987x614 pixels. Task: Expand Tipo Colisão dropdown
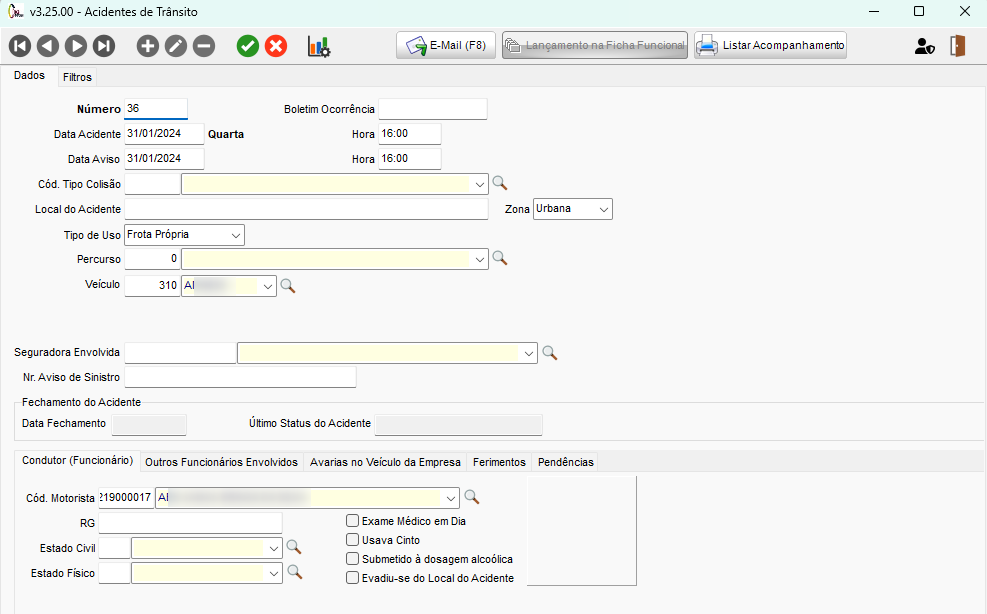click(480, 185)
